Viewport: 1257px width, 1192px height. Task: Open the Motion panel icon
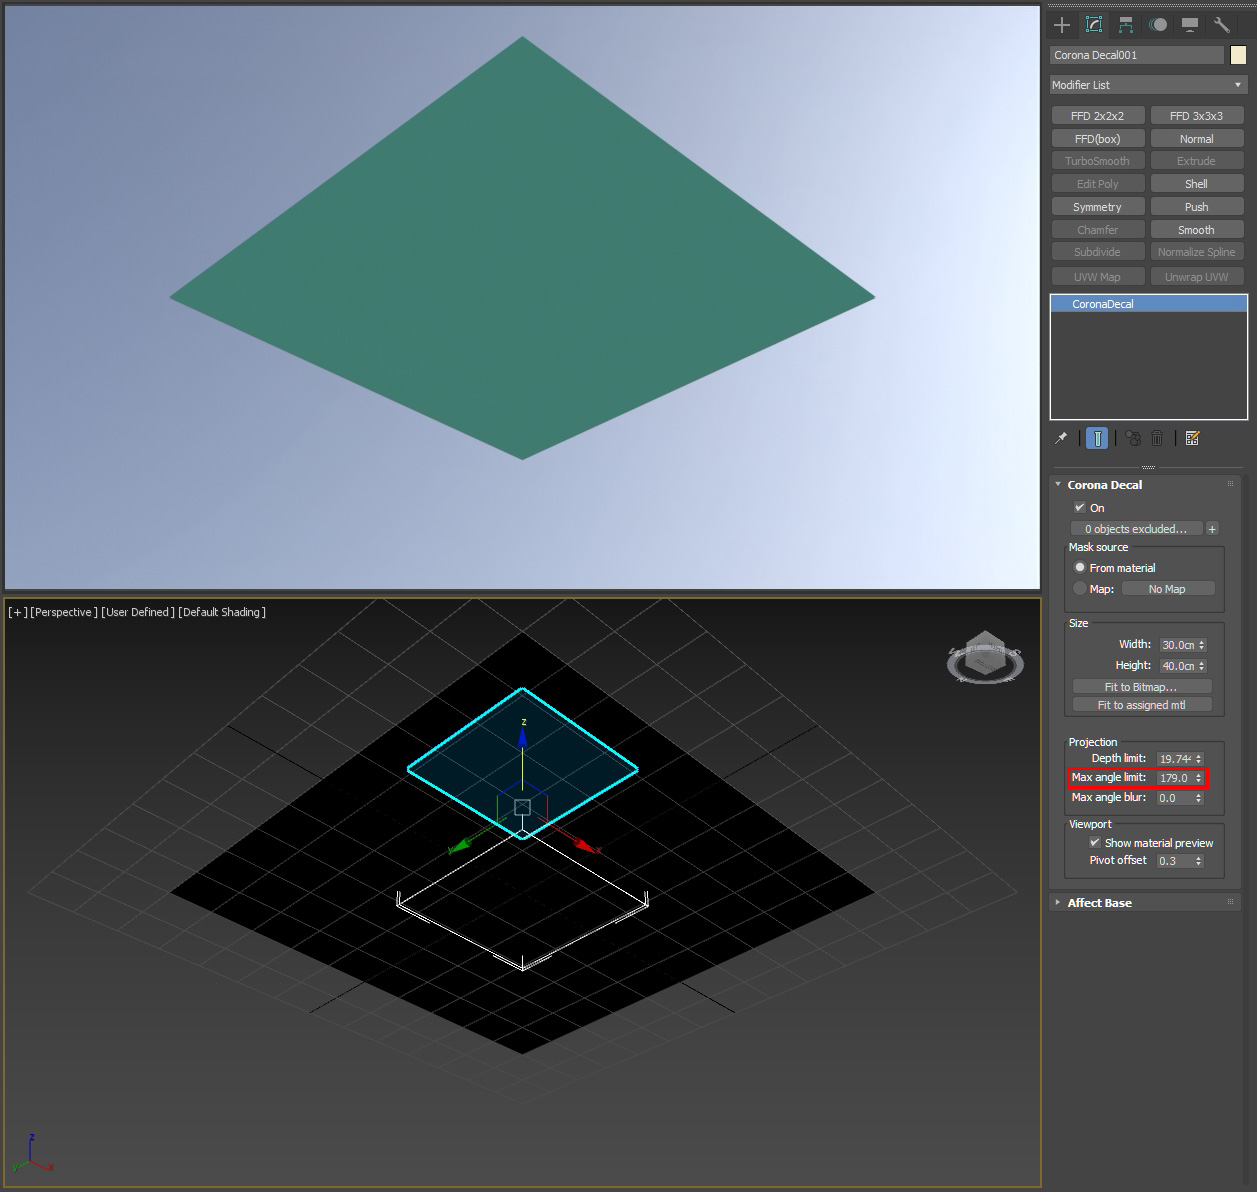click(x=1158, y=25)
